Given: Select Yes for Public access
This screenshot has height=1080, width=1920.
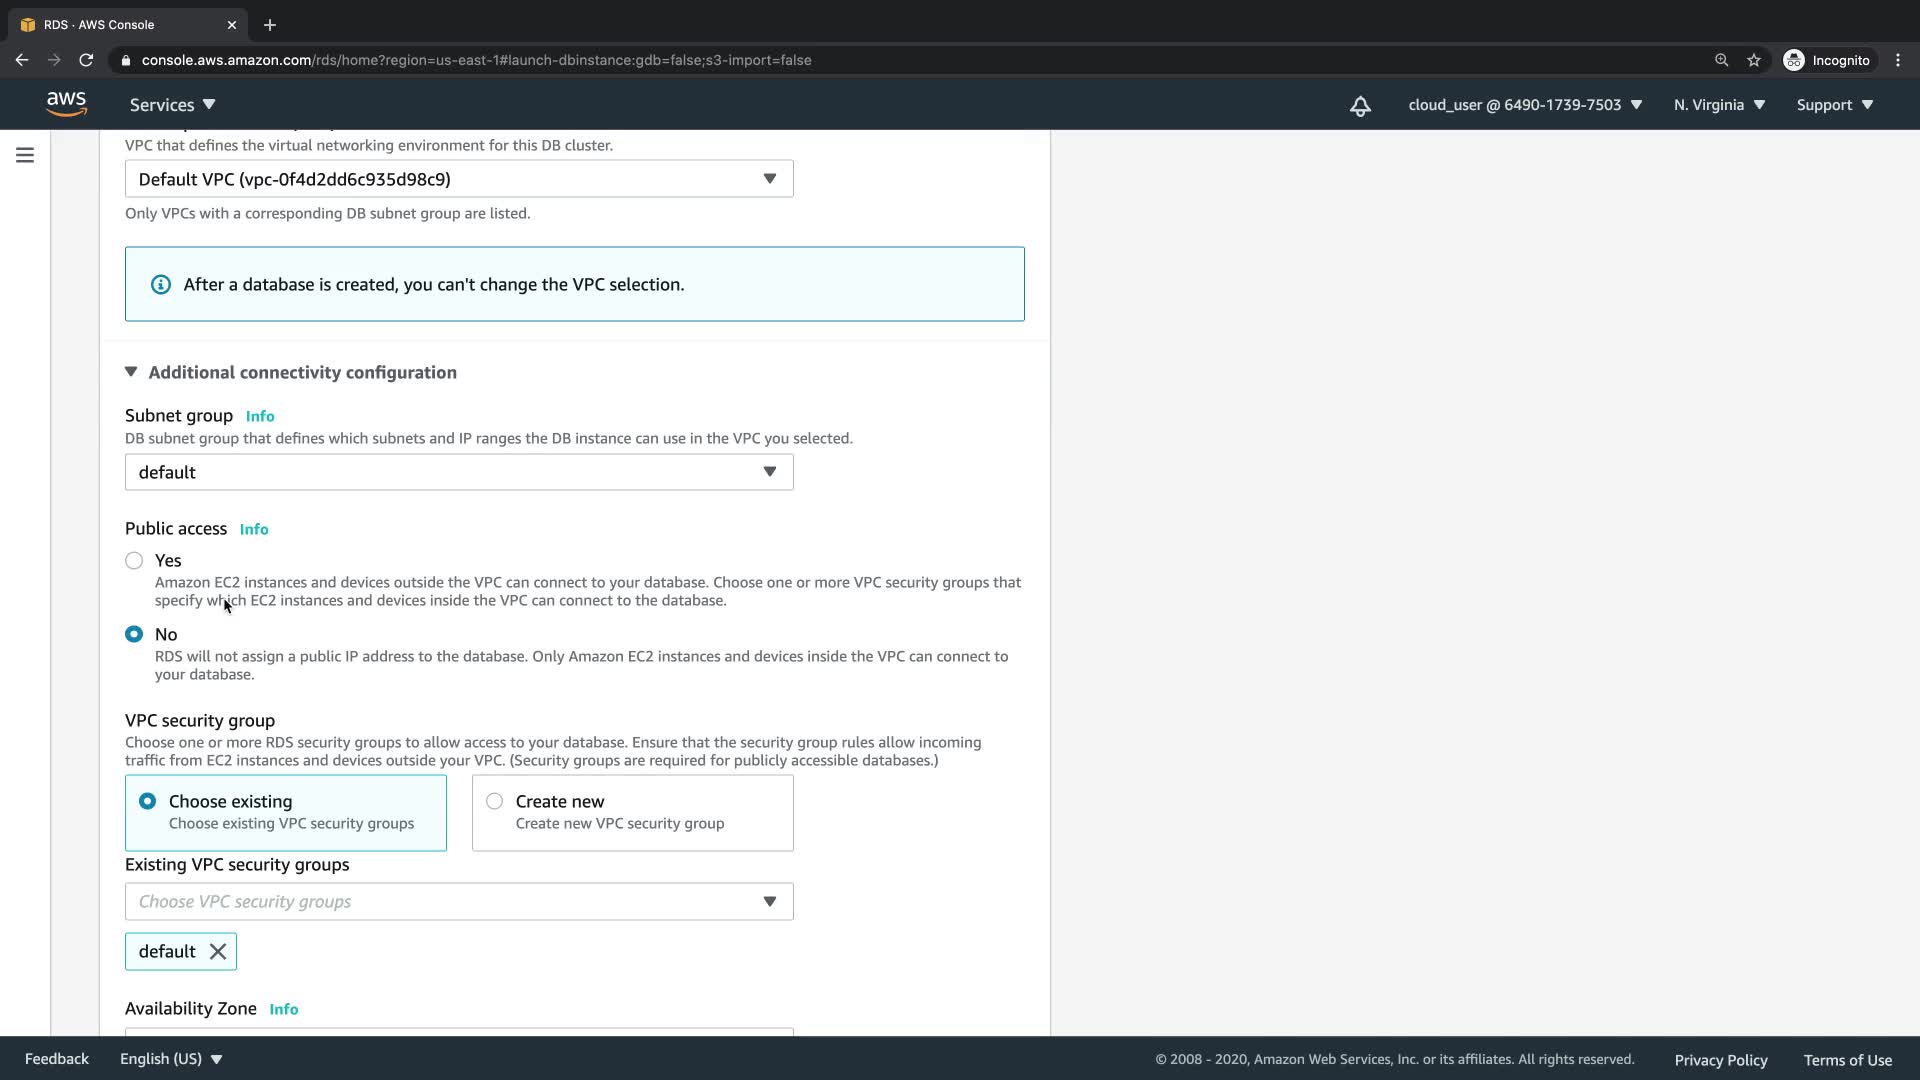Looking at the screenshot, I should pos(134,561).
